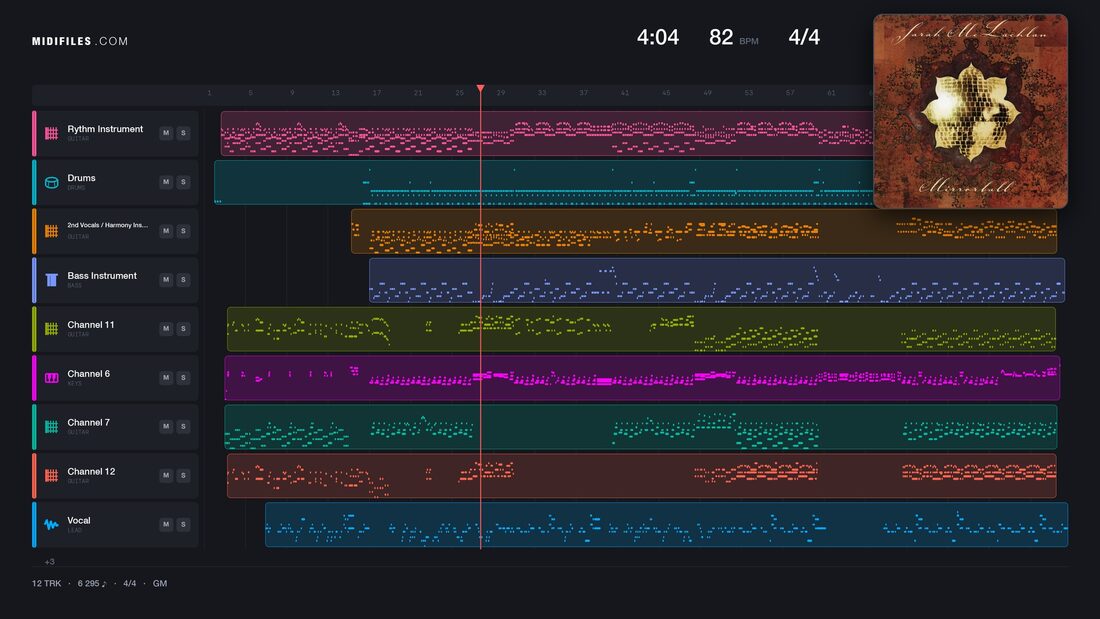1100x619 pixels.
Task: Click the guitar icon on 2nd Vocals track
Action: pos(51,231)
